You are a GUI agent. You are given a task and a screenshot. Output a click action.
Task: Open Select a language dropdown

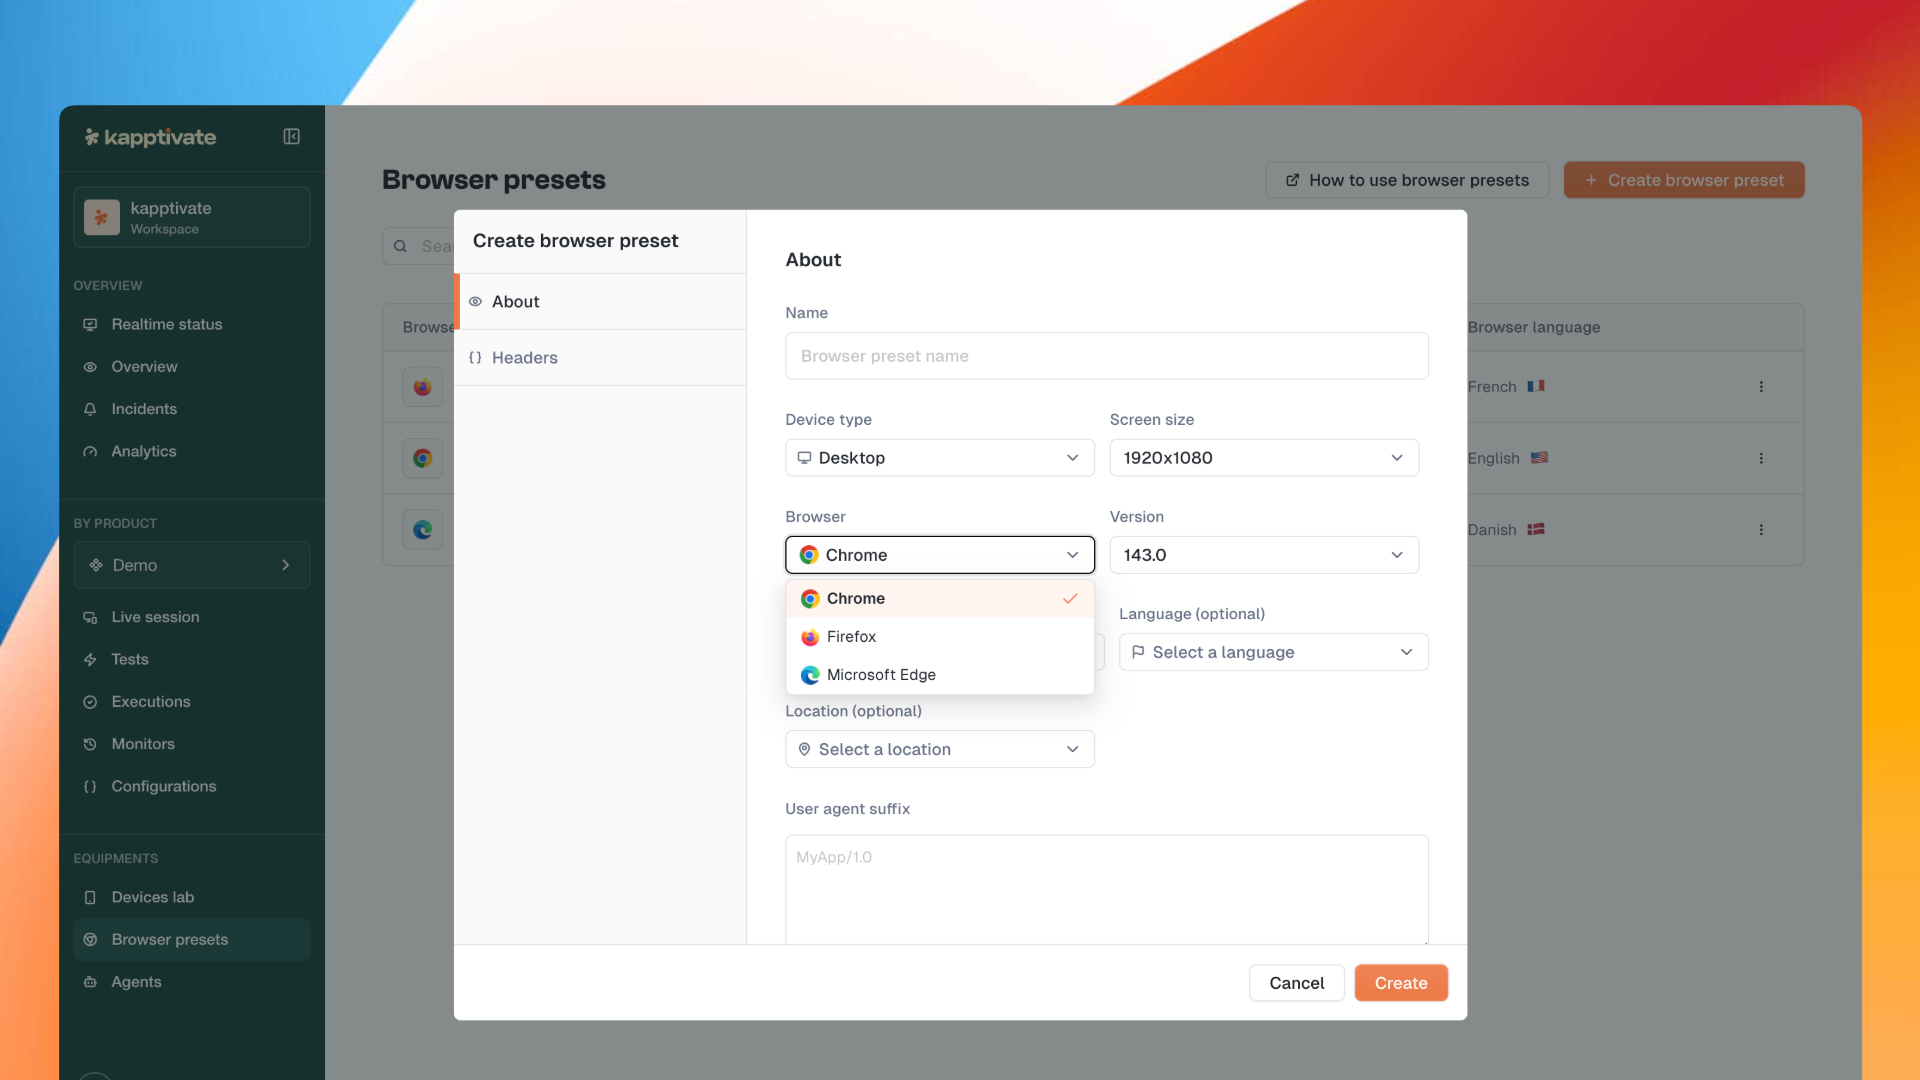coord(1273,652)
